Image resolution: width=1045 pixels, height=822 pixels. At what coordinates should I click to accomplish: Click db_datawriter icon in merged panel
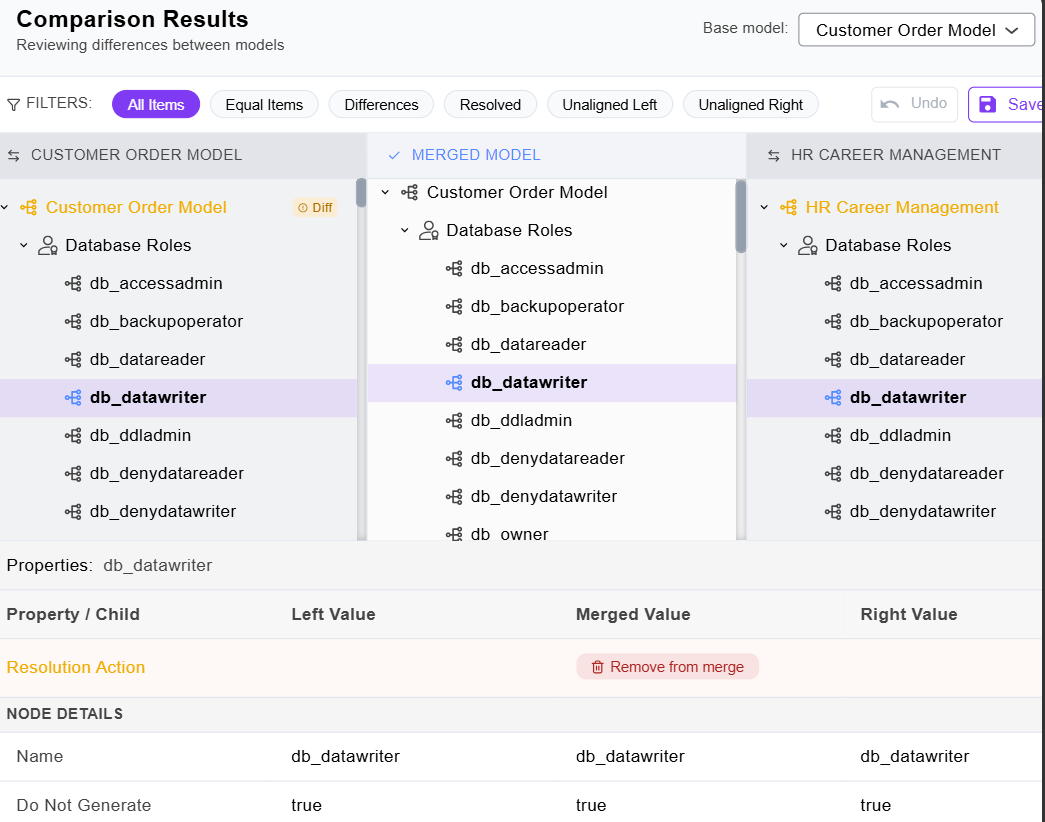(x=454, y=382)
